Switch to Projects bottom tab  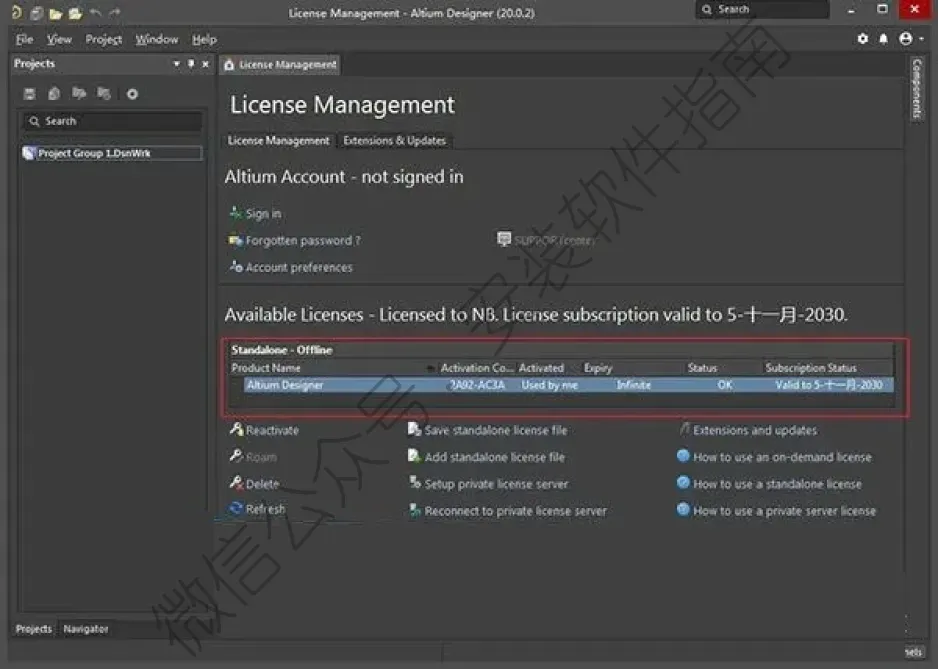pyautogui.click(x=34, y=629)
